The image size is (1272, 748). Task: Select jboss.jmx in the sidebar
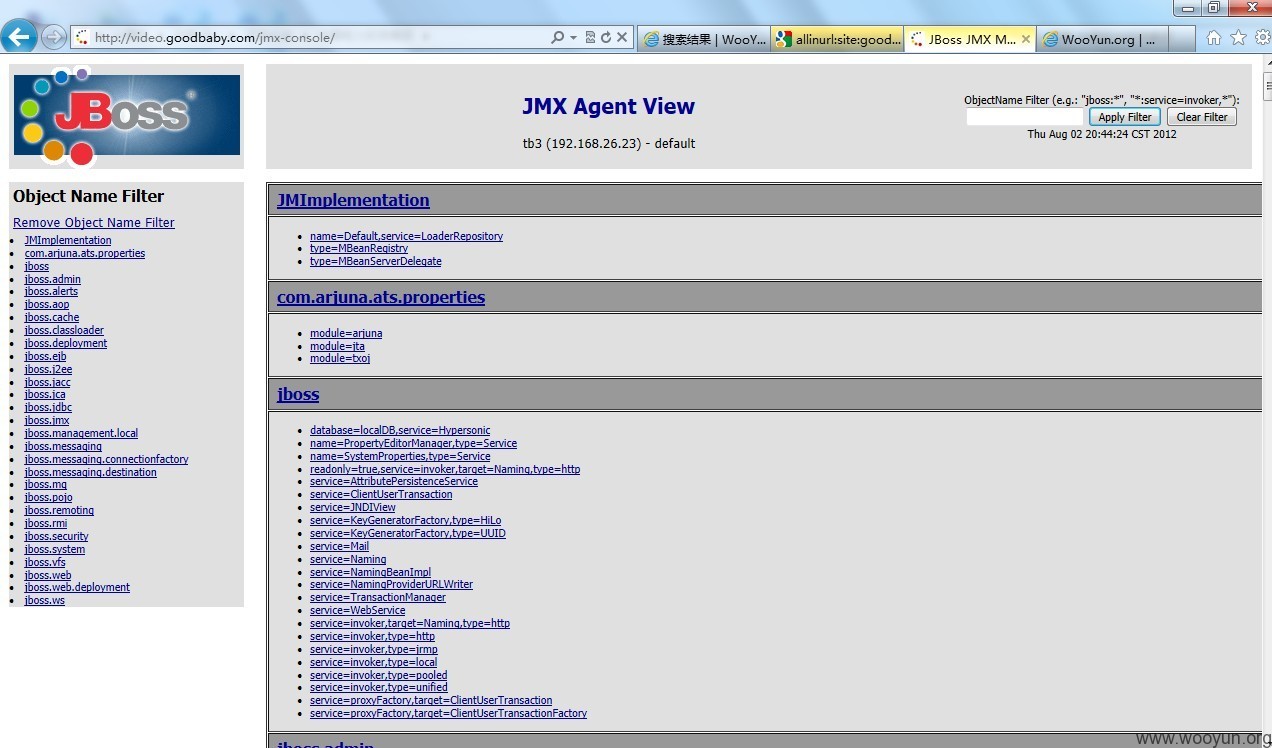pyautogui.click(x=47, y=420)
